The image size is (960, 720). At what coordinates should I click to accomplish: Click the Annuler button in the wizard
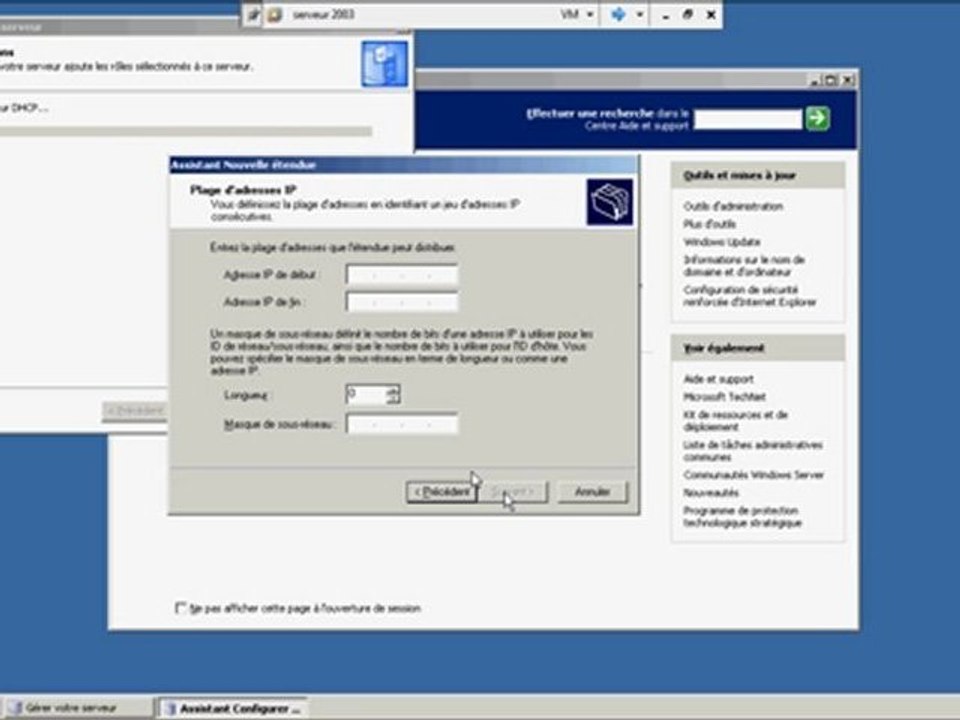(593, 492)
